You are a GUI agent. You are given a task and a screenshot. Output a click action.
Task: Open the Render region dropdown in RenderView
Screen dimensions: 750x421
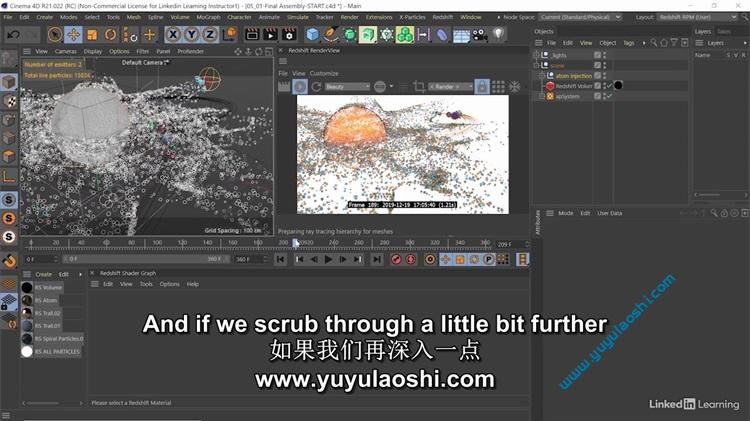coord(450,87)
